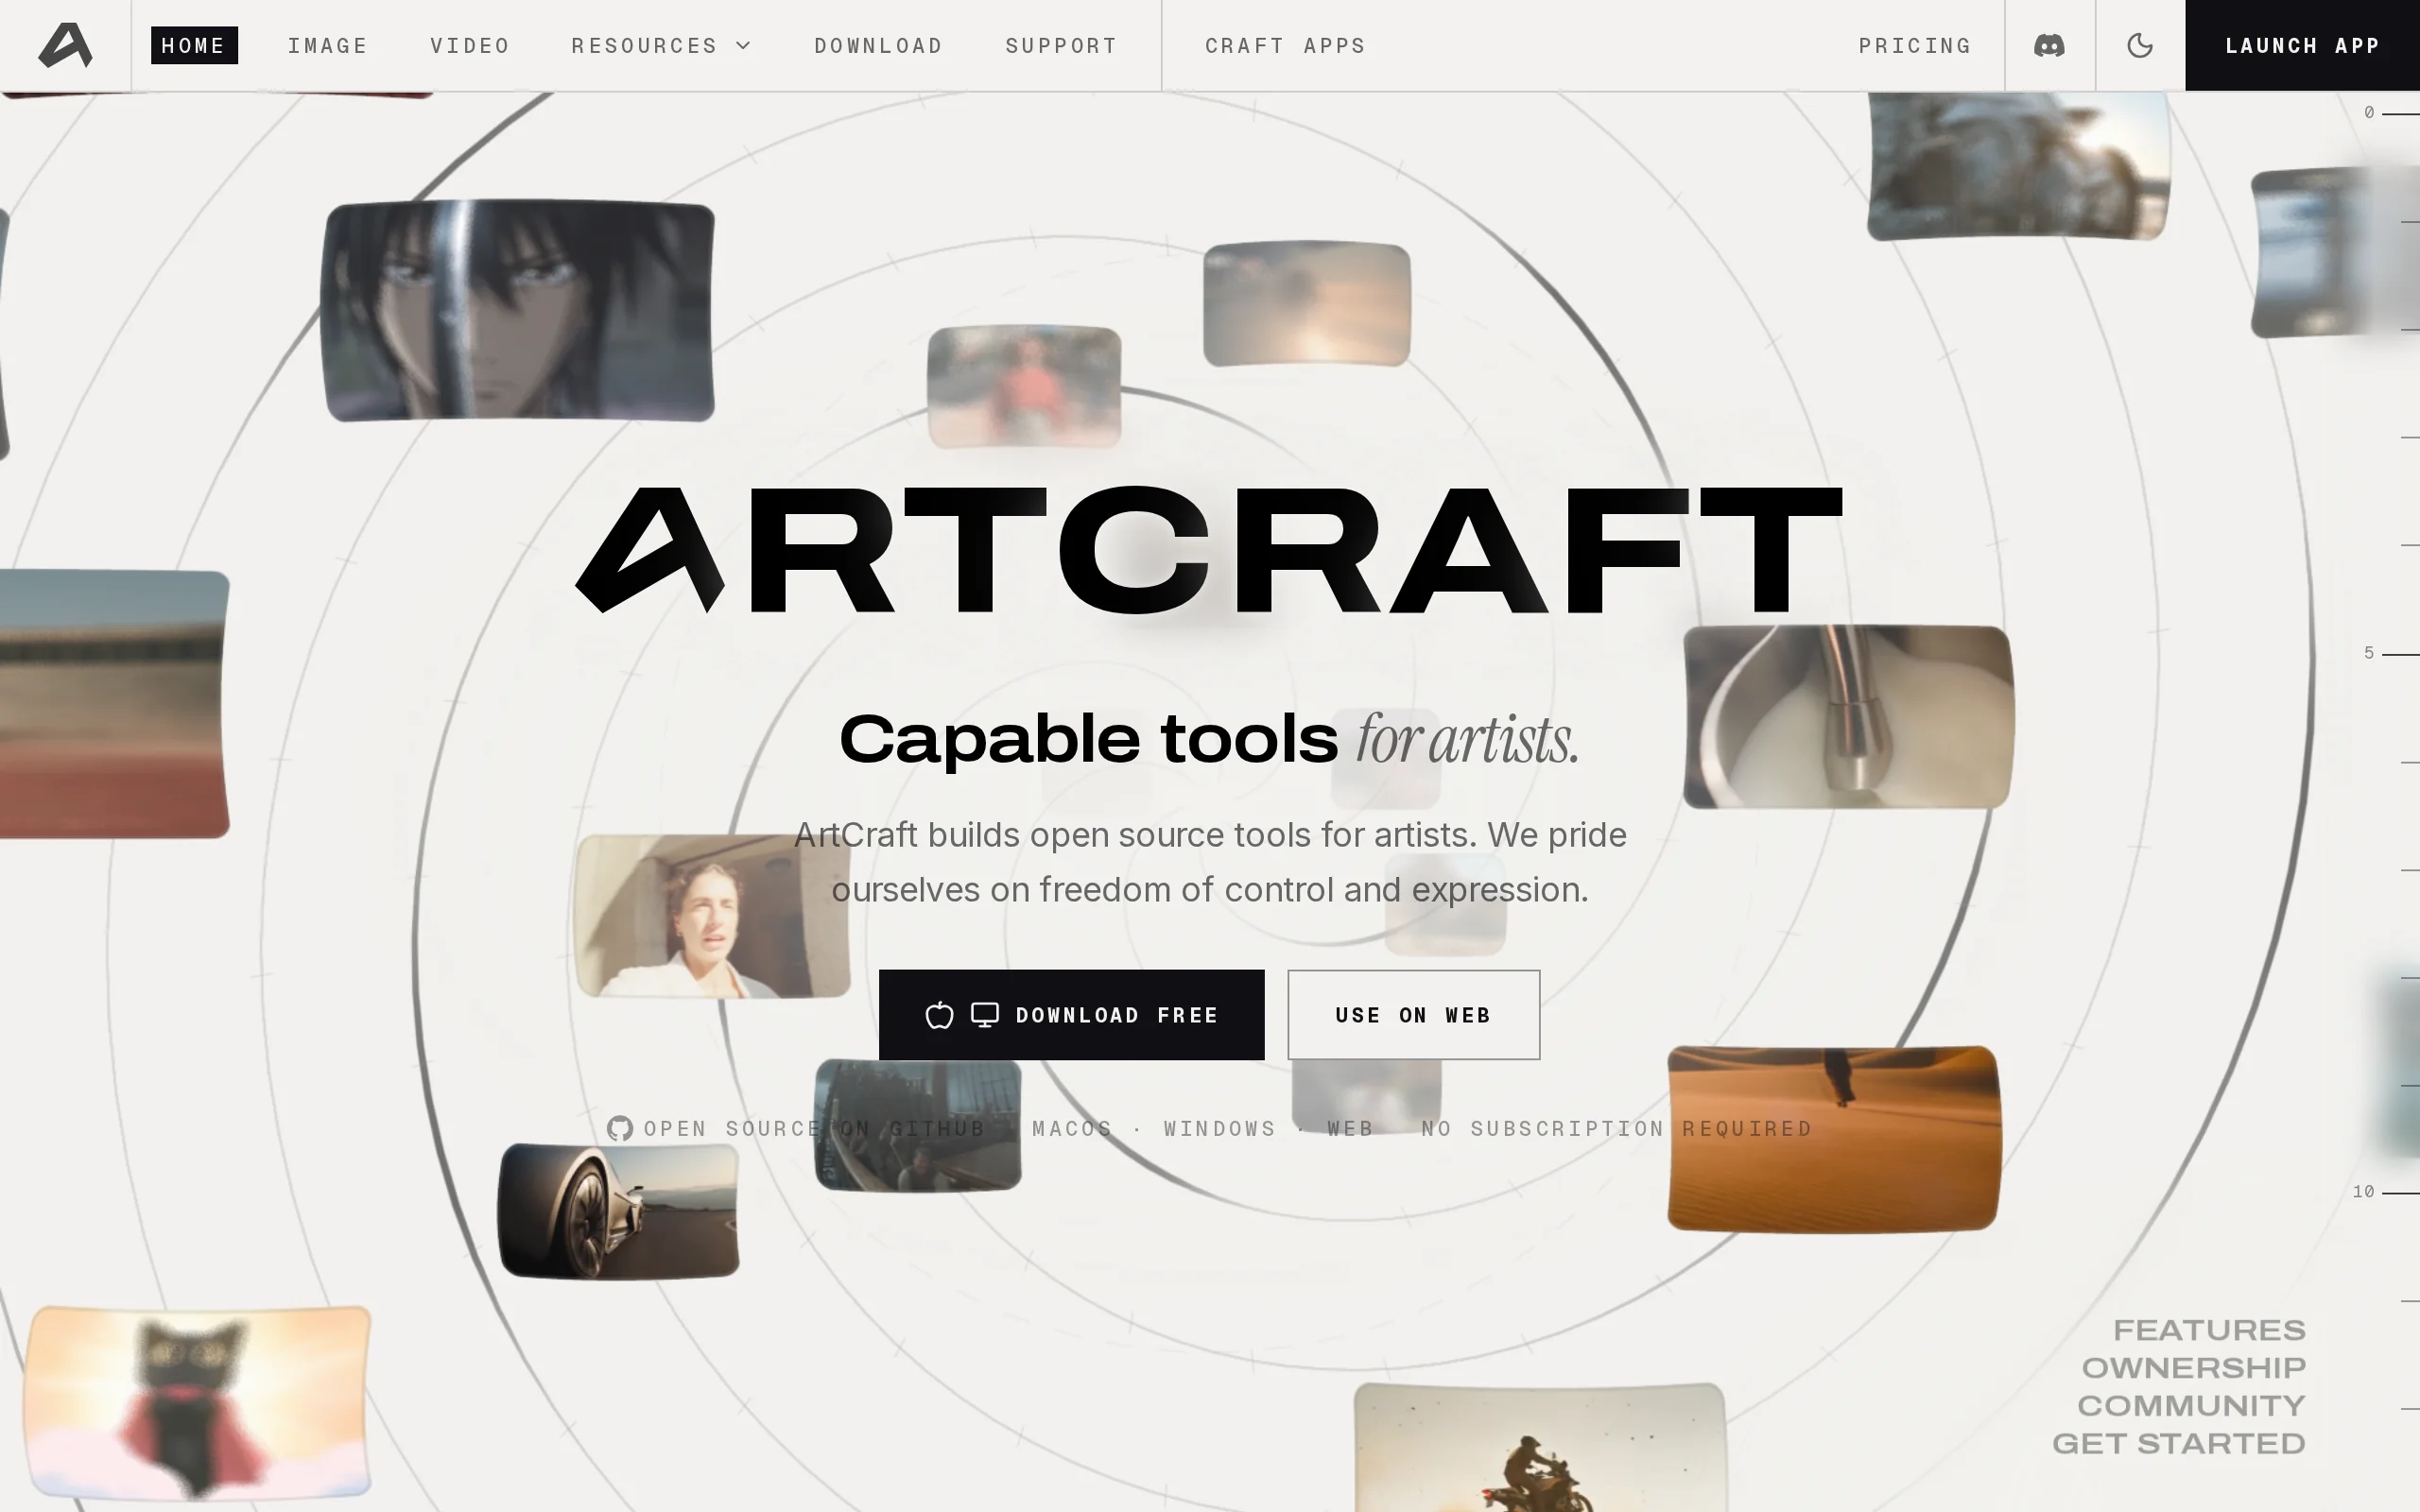2420x1512 pixels.
Task: Click the 'macOS' platform text
Action: point(1072,1128)
